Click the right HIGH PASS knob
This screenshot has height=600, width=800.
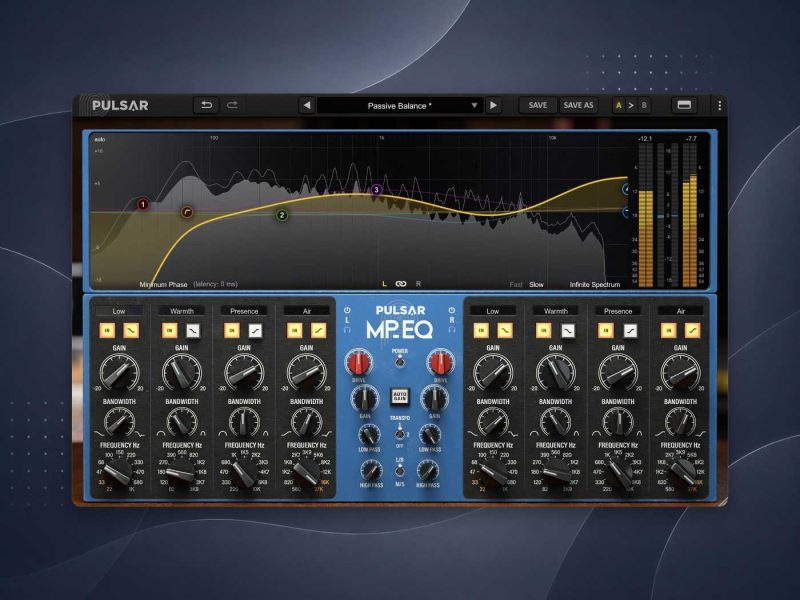428,470
